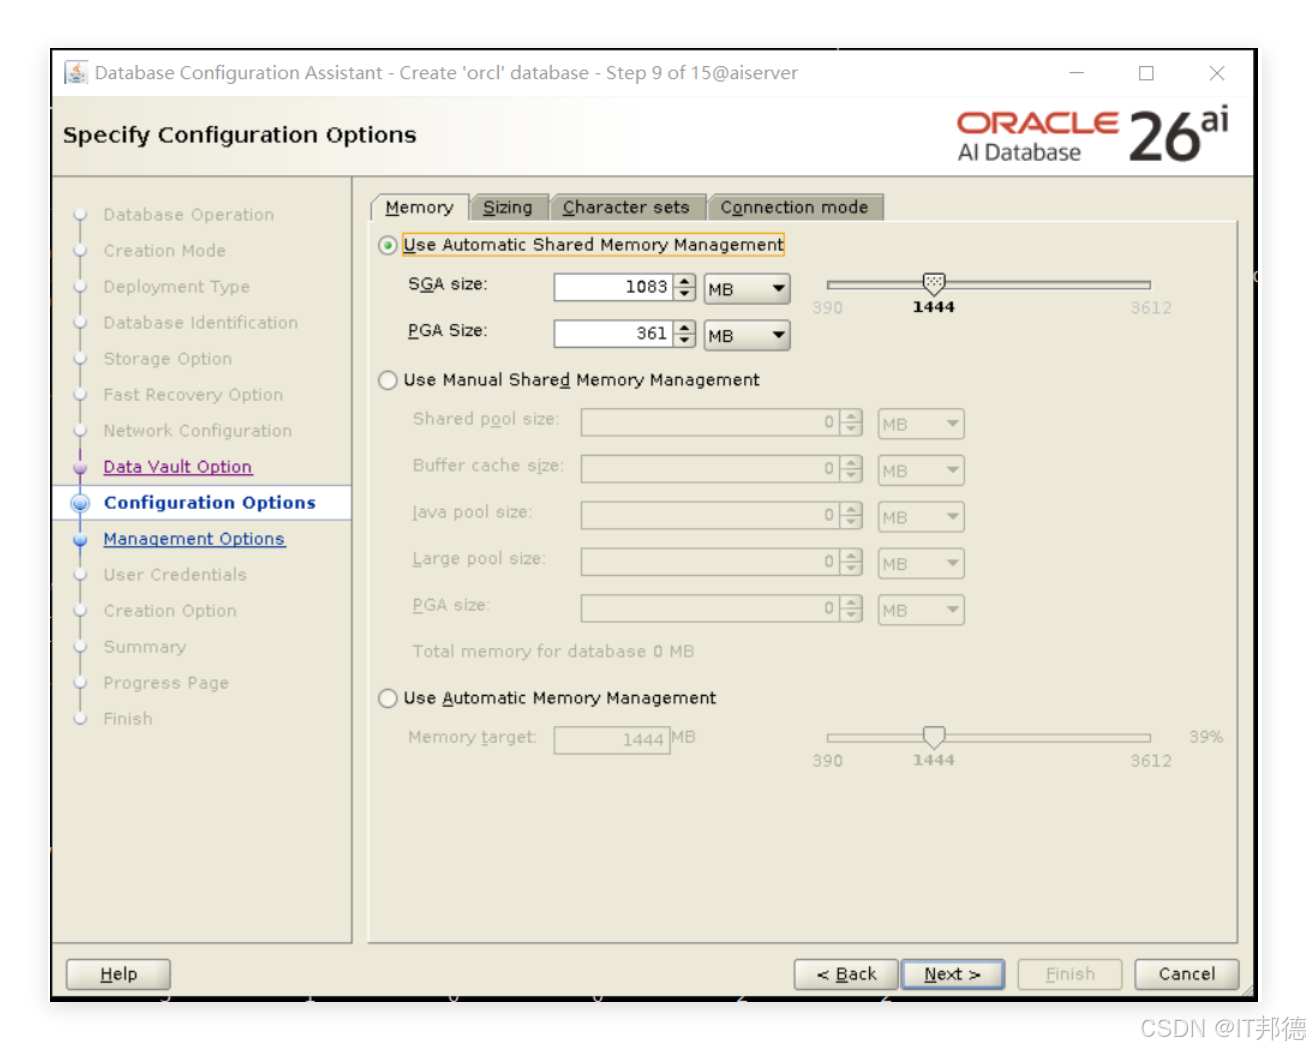The height and width of the screenshot is (1050, 1310).
Task: Click the Shared pool size spinner
Action: (x=851, y=422)
